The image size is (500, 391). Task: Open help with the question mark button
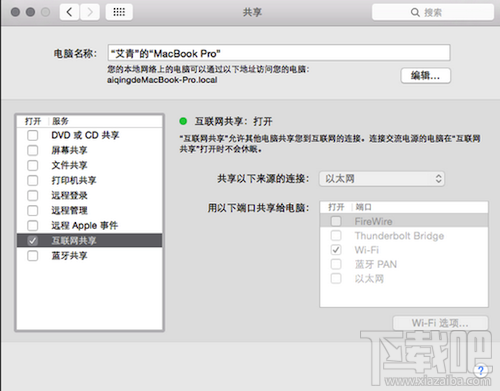[481, 370]
